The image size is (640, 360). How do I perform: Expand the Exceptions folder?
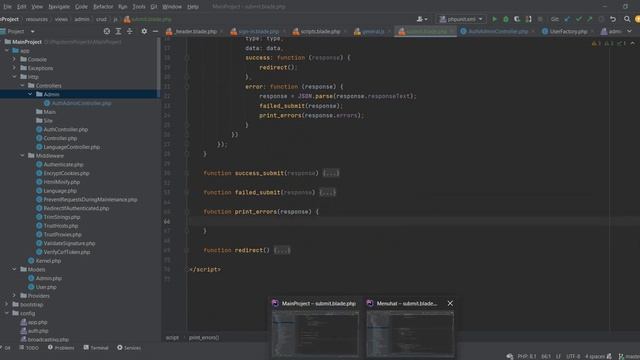pos(15,68)
